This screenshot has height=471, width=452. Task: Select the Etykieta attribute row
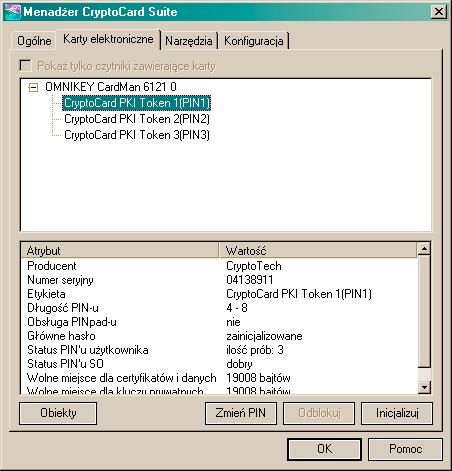coord(219,294)
